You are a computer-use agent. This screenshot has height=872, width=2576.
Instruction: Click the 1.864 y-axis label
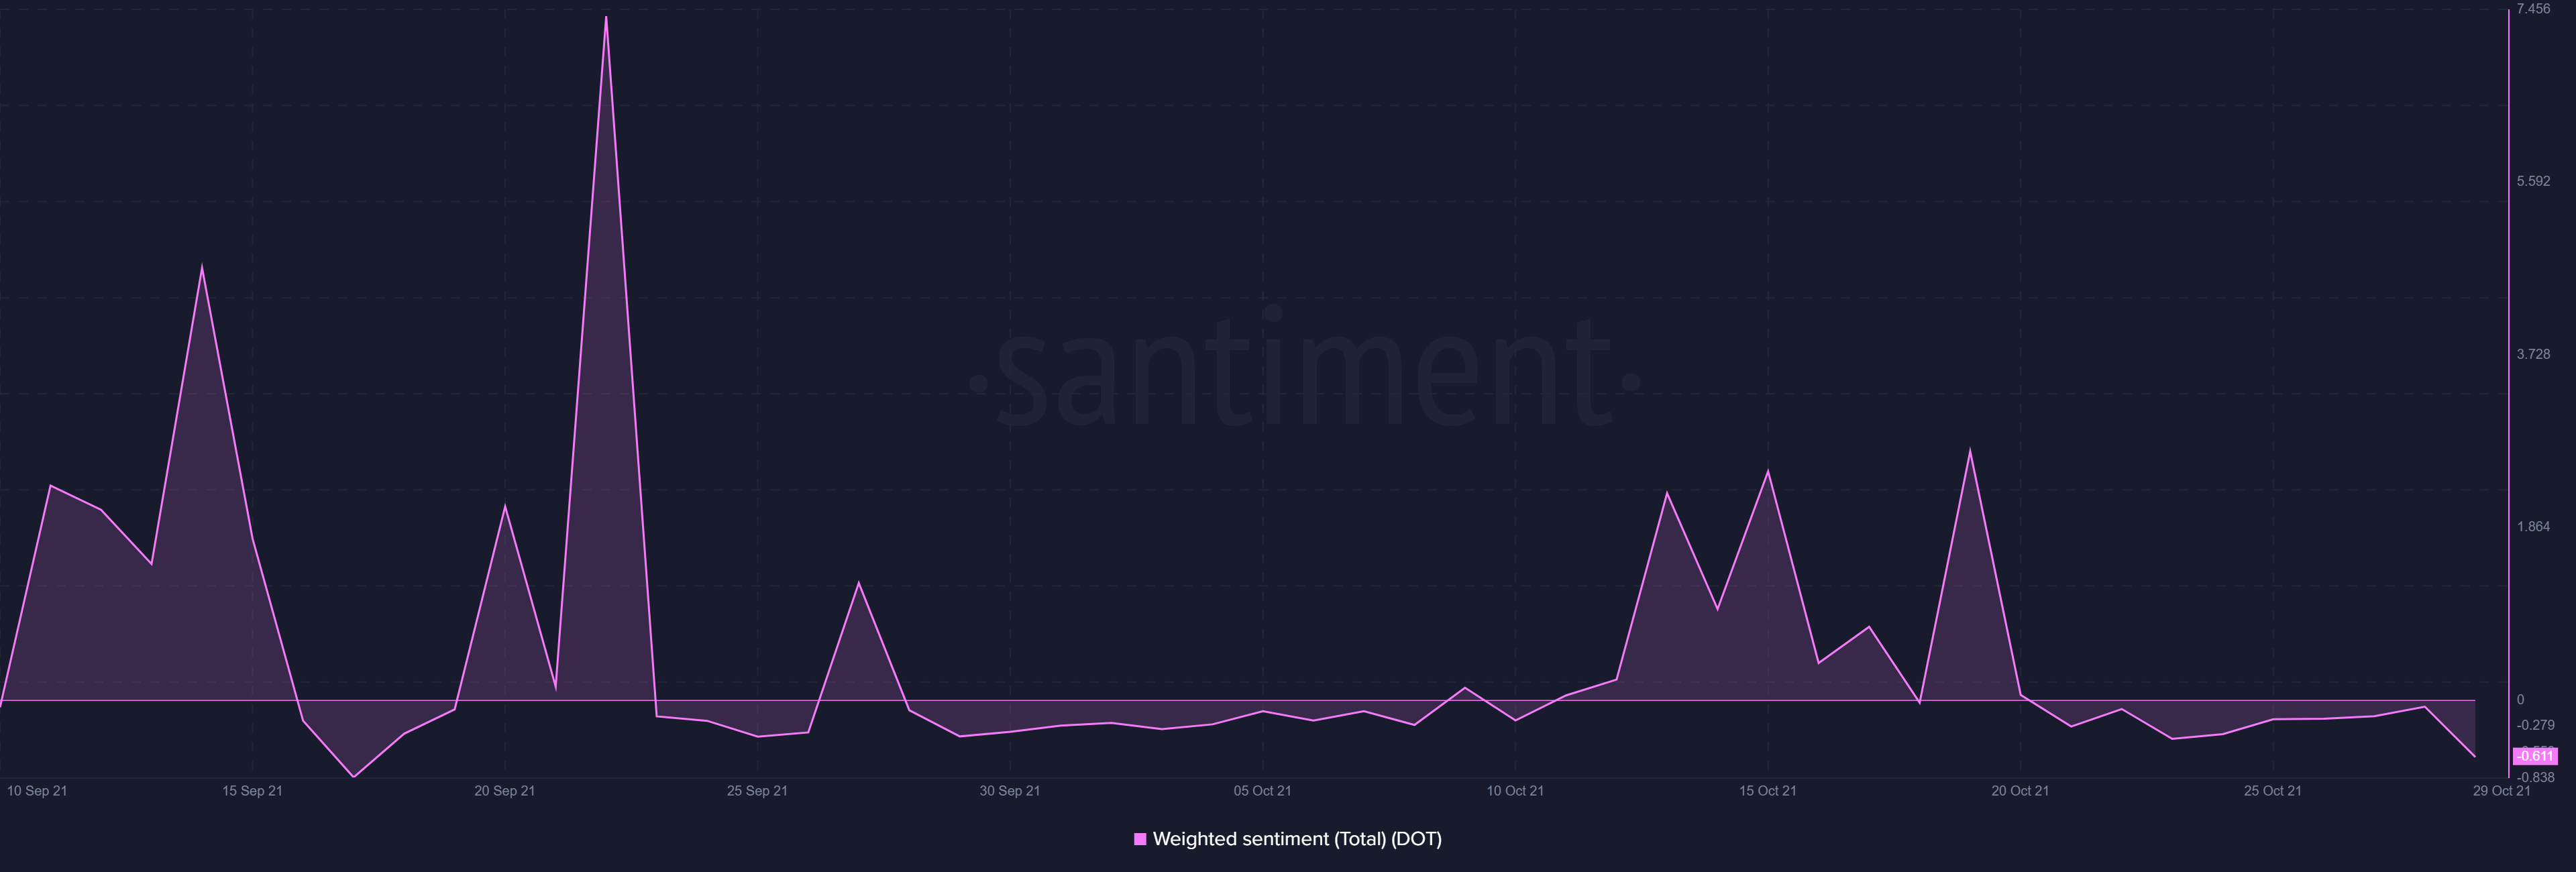click(x=2533, y=527)
